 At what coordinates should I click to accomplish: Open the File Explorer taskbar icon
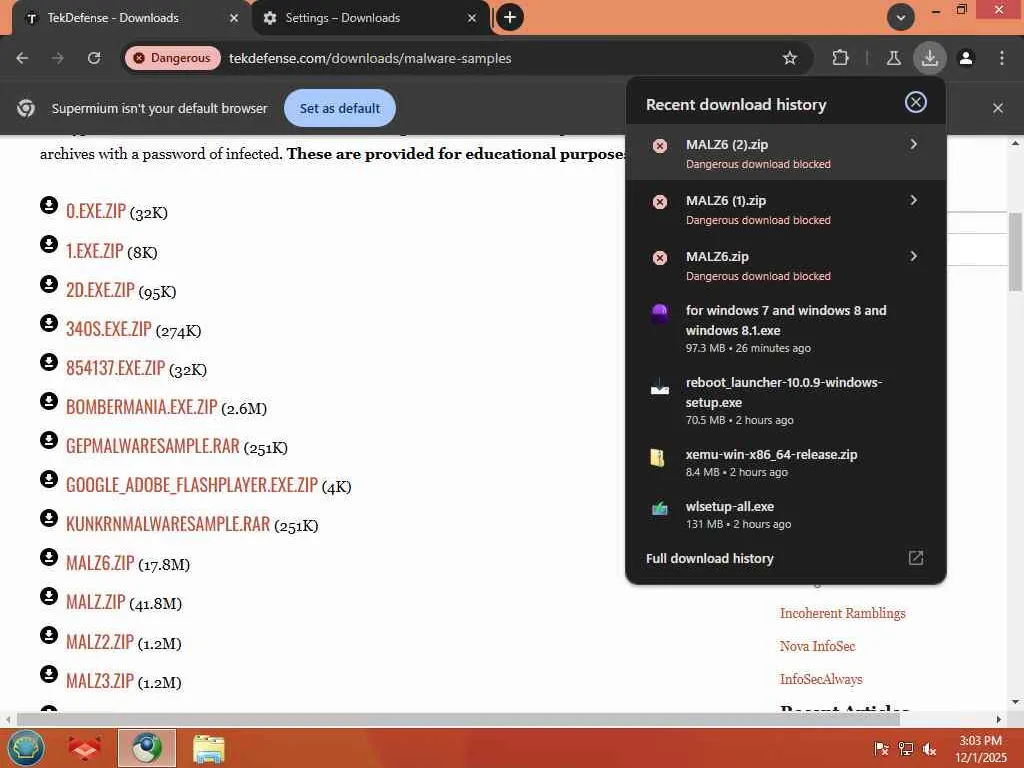coord(209,748)
